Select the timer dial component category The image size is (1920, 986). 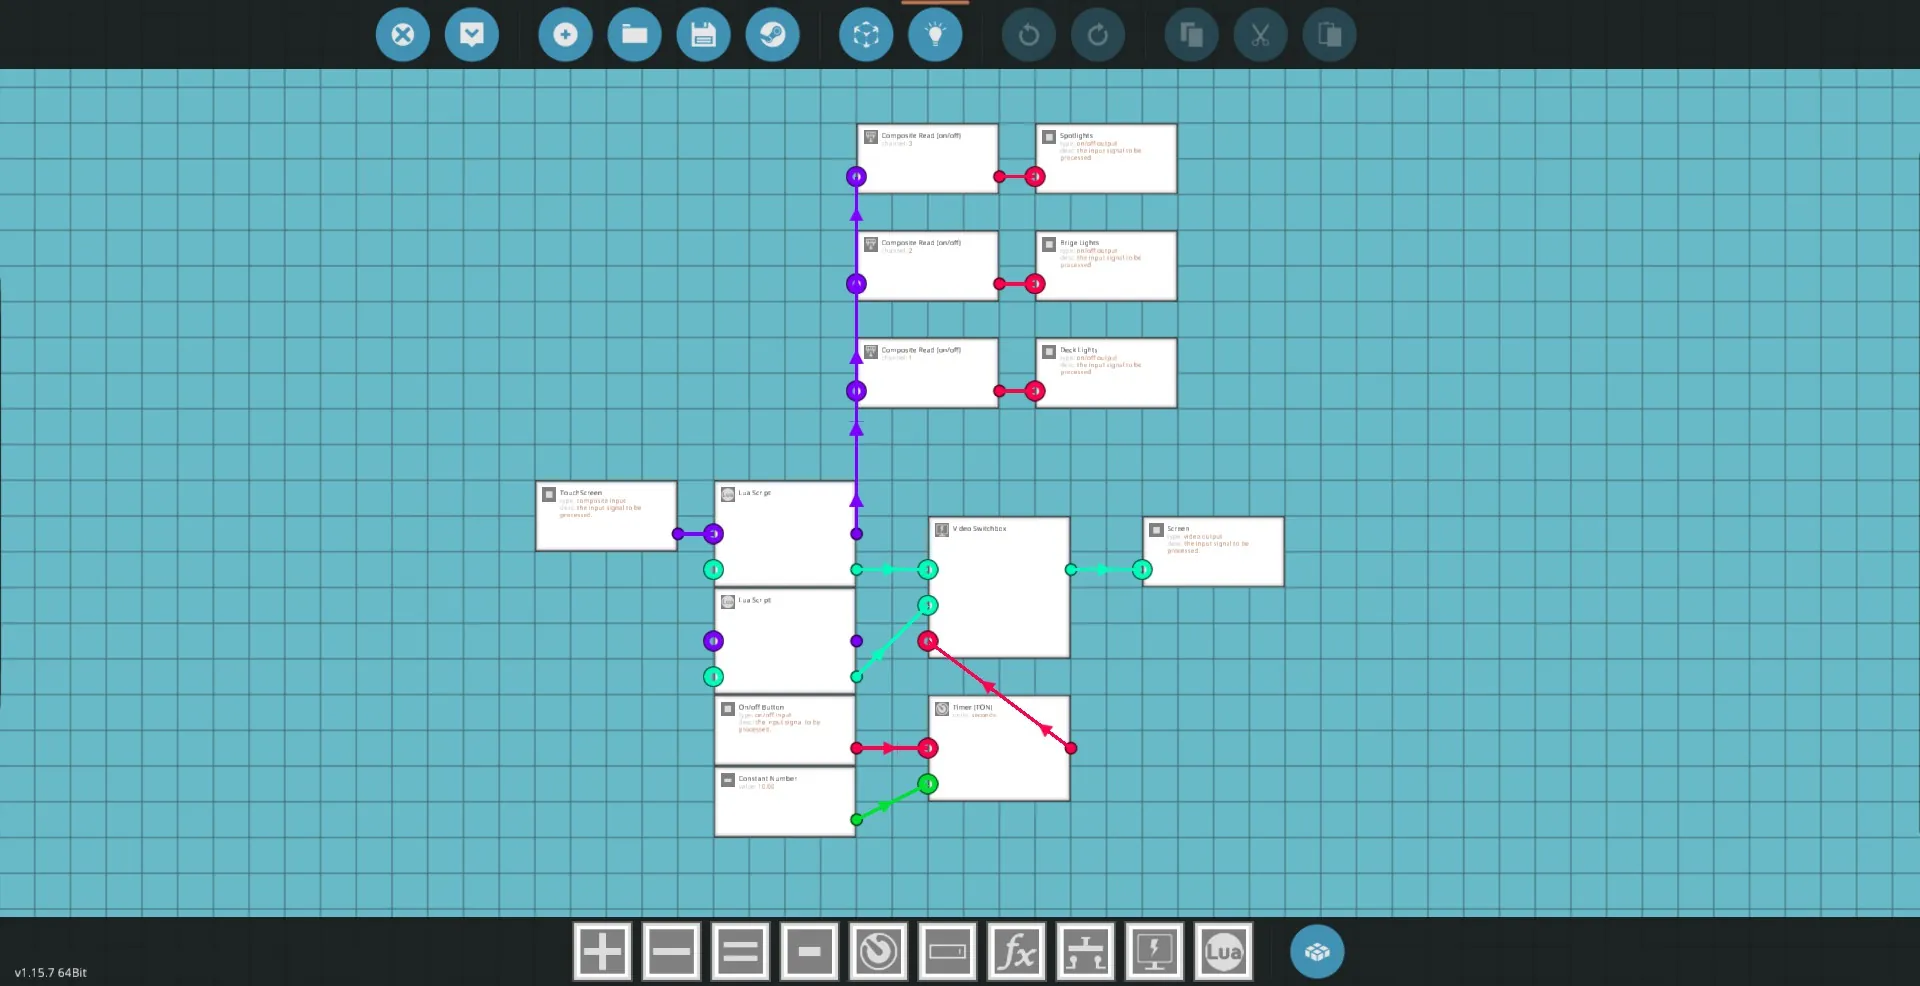click(878, 951)
